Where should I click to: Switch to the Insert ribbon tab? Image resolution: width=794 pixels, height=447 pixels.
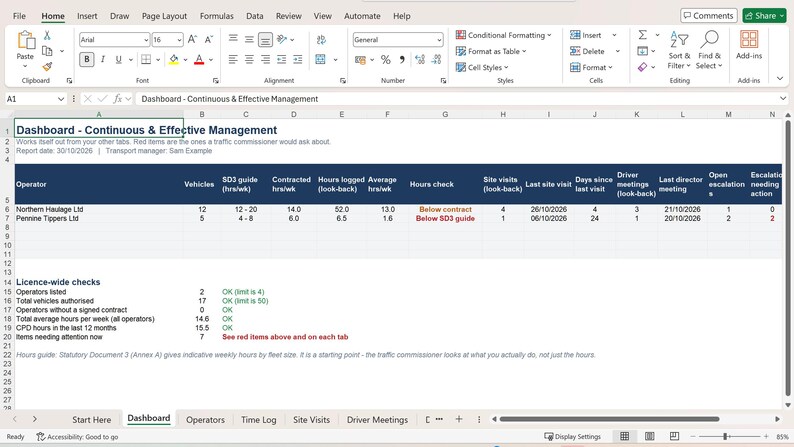pyautogui.click(x=87, y=16)
